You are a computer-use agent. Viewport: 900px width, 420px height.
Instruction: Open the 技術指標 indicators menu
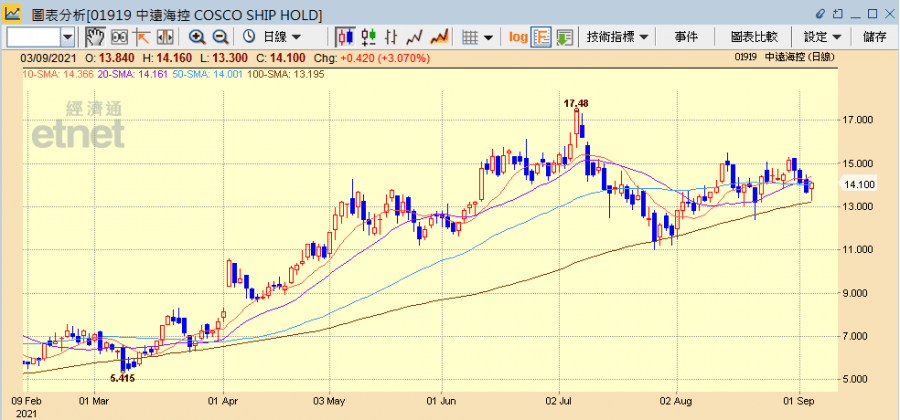pyautogui.click(x=618, y=37)
